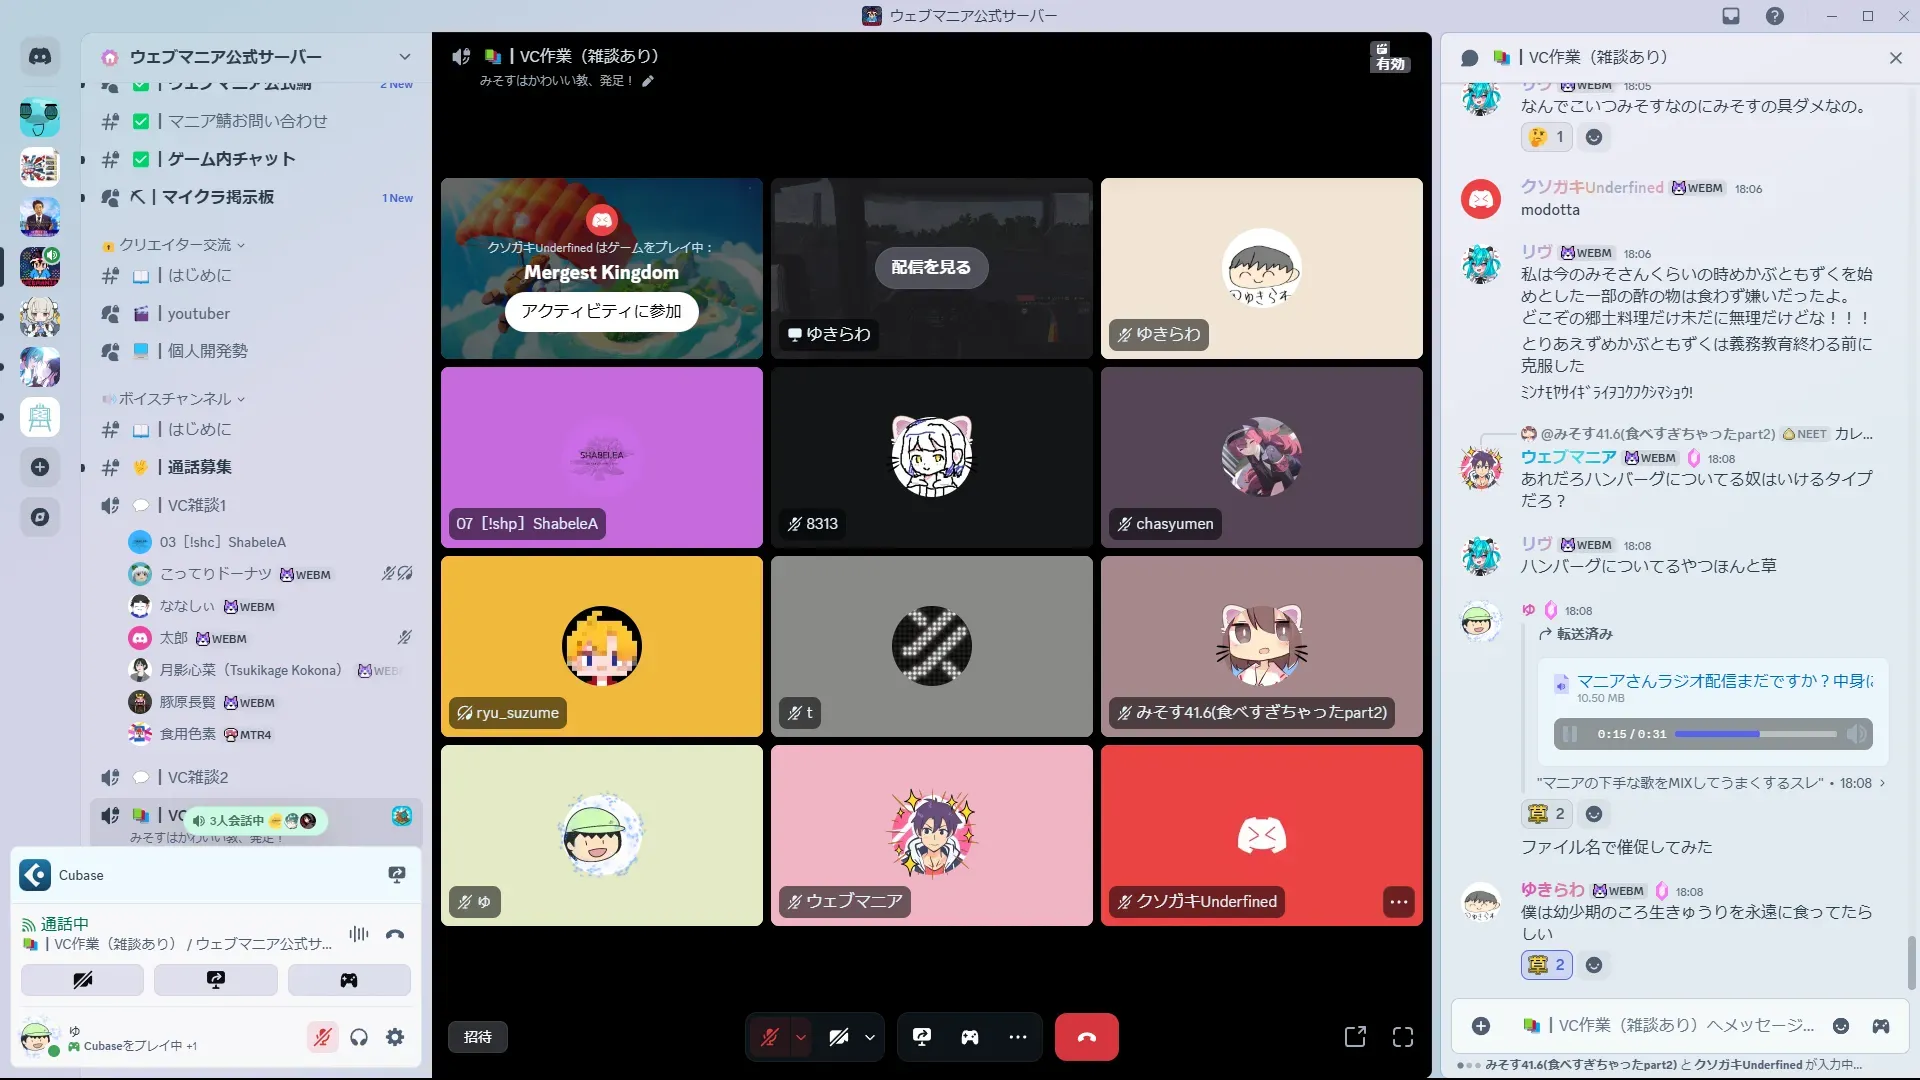
Task: Open the explore discoverable servers compass icon
Action: click(40, 517)
